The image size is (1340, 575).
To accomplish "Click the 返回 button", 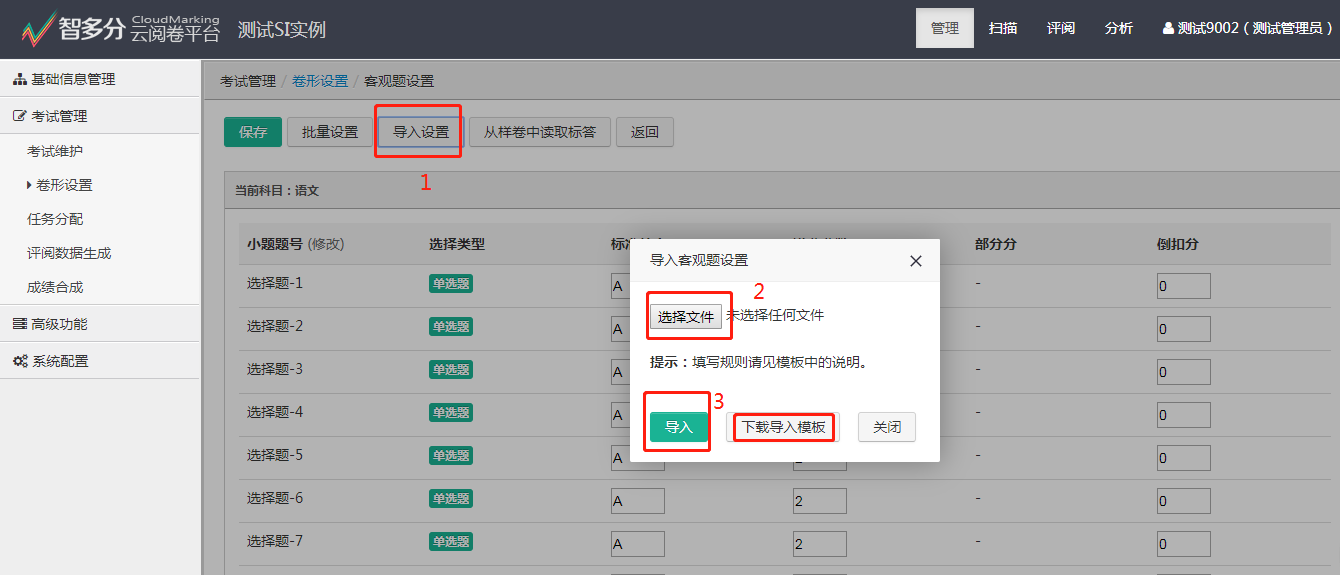I will tap(645, 132).
